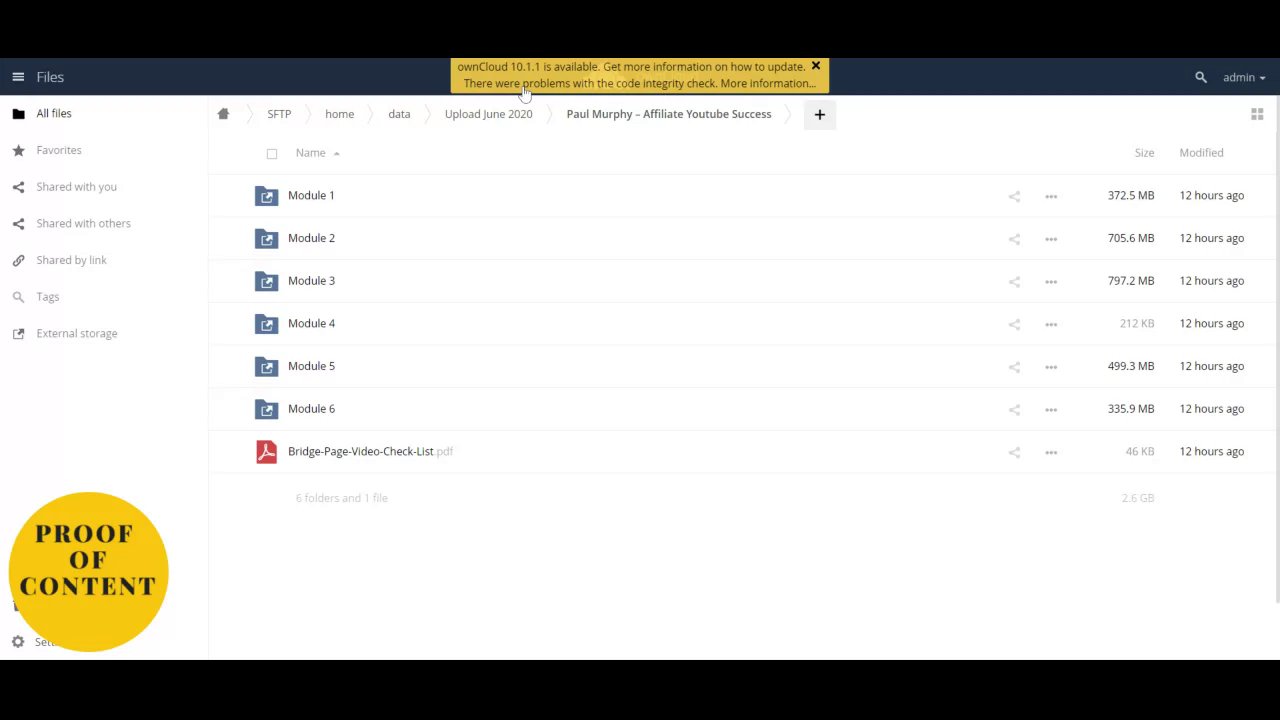
Task: Sort by Name column header
Action: [x=311, y=153]
